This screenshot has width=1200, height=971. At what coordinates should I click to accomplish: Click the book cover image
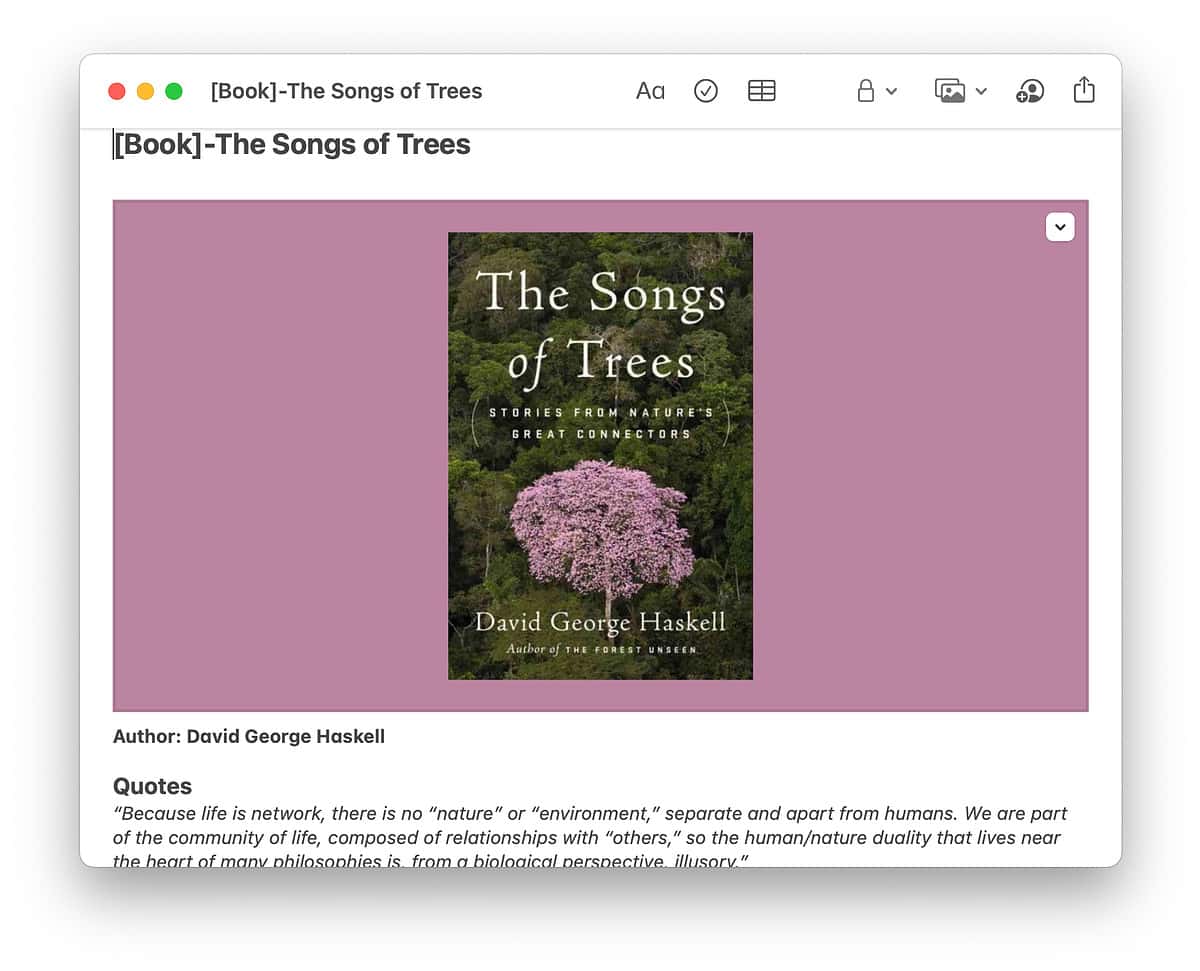600,456
